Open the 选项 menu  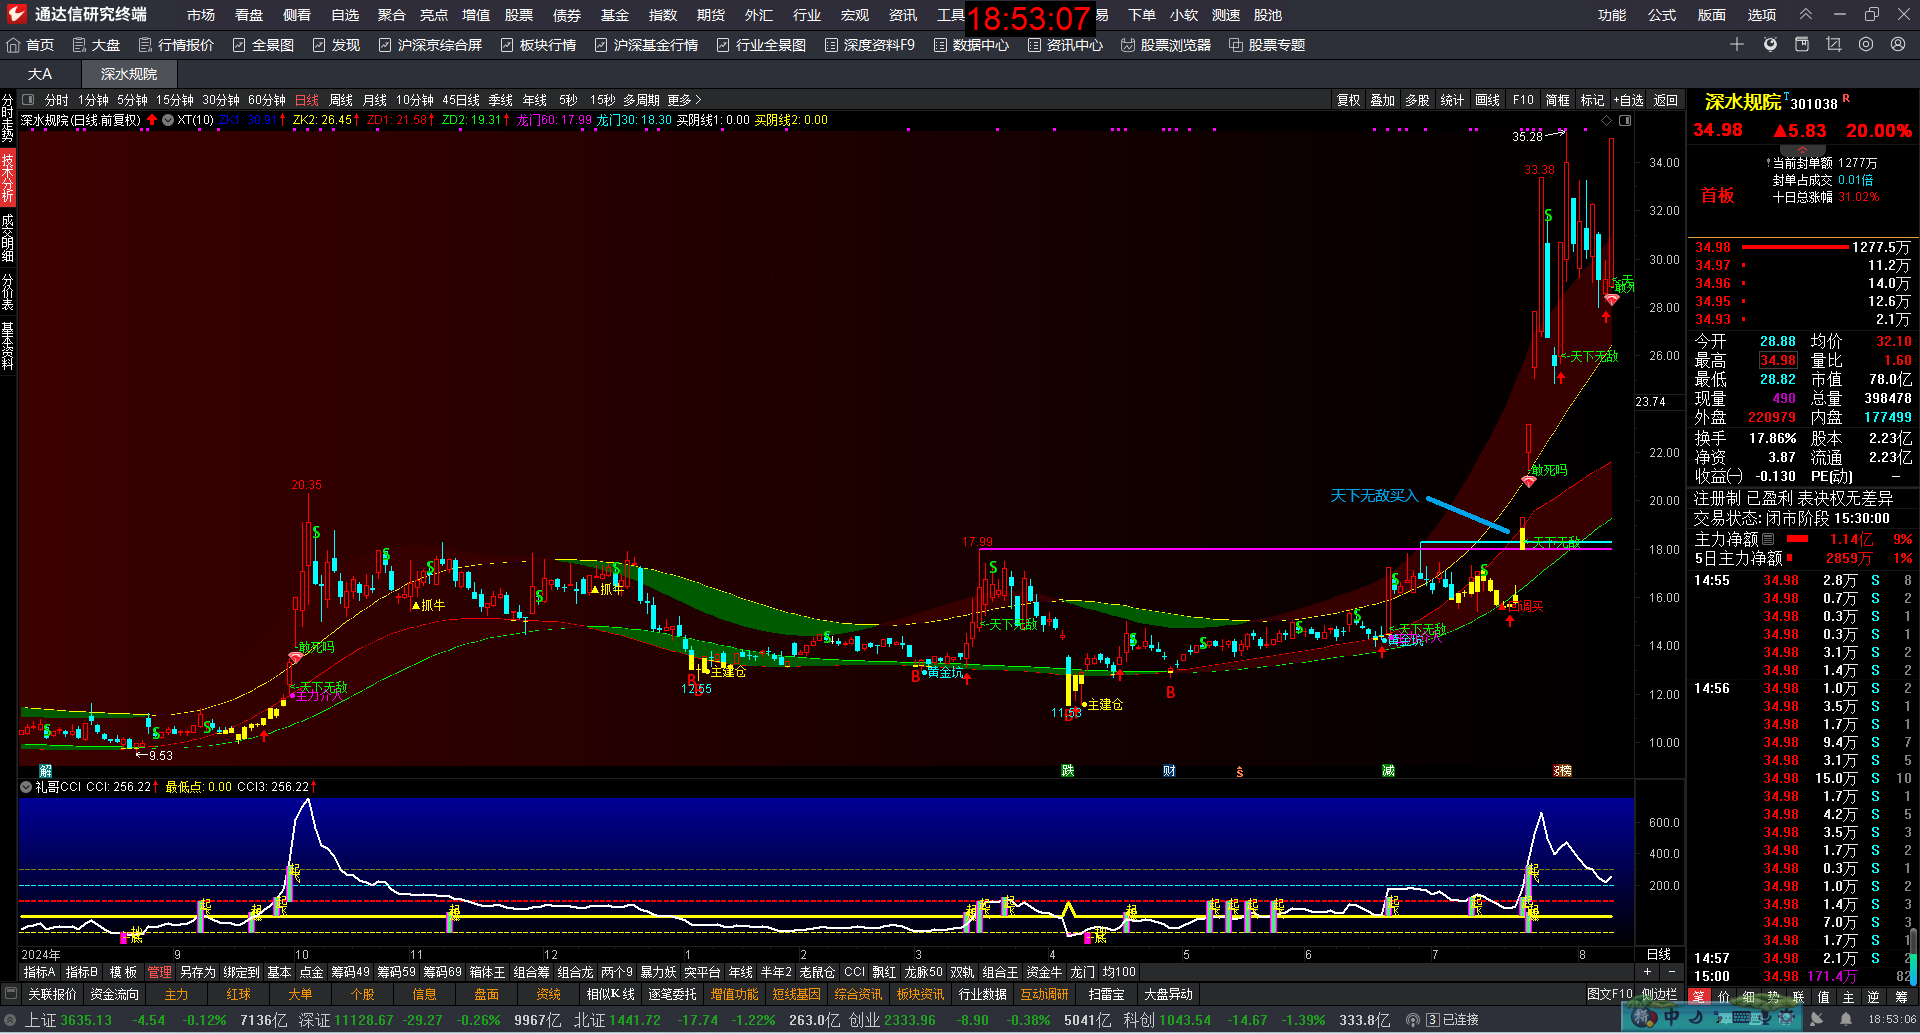pyautogui.click(x=1762, y=15)
